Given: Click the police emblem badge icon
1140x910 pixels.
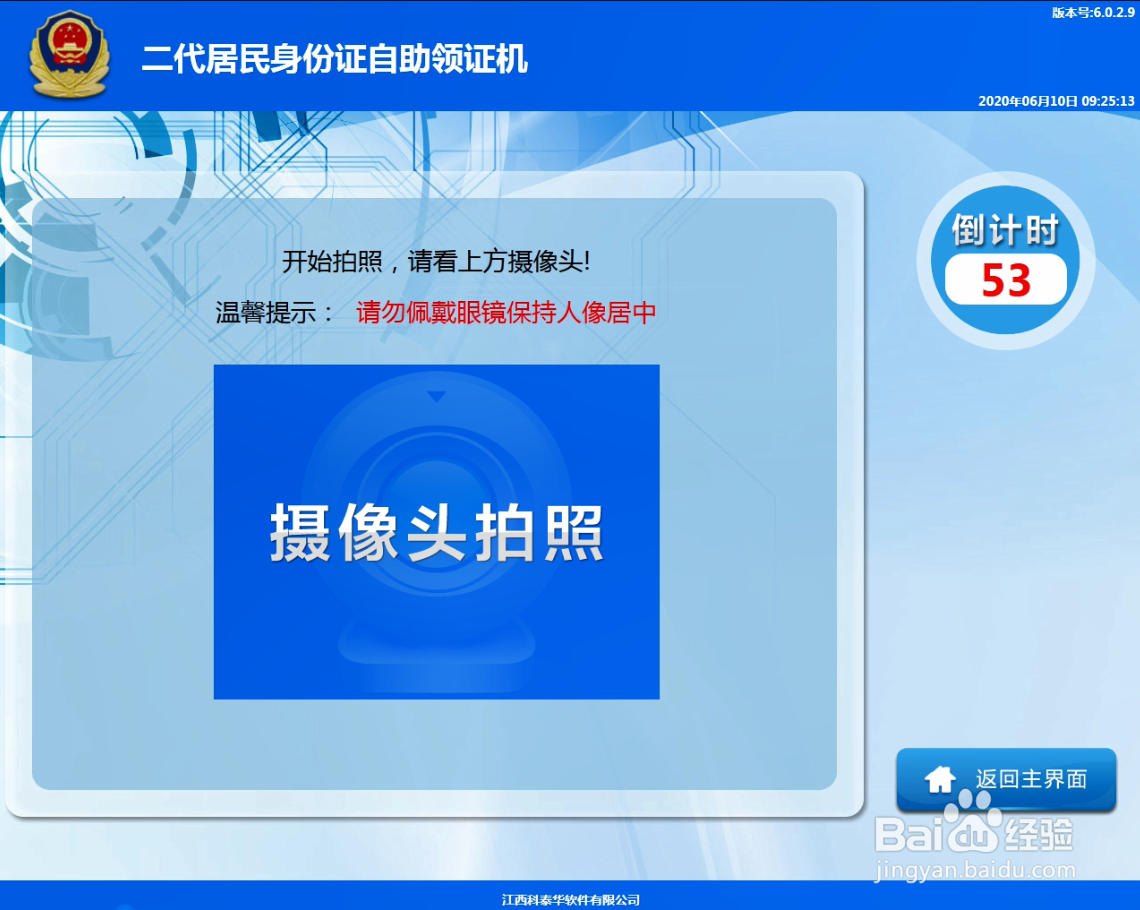Looking at the screenshot, I should [70, 56].
